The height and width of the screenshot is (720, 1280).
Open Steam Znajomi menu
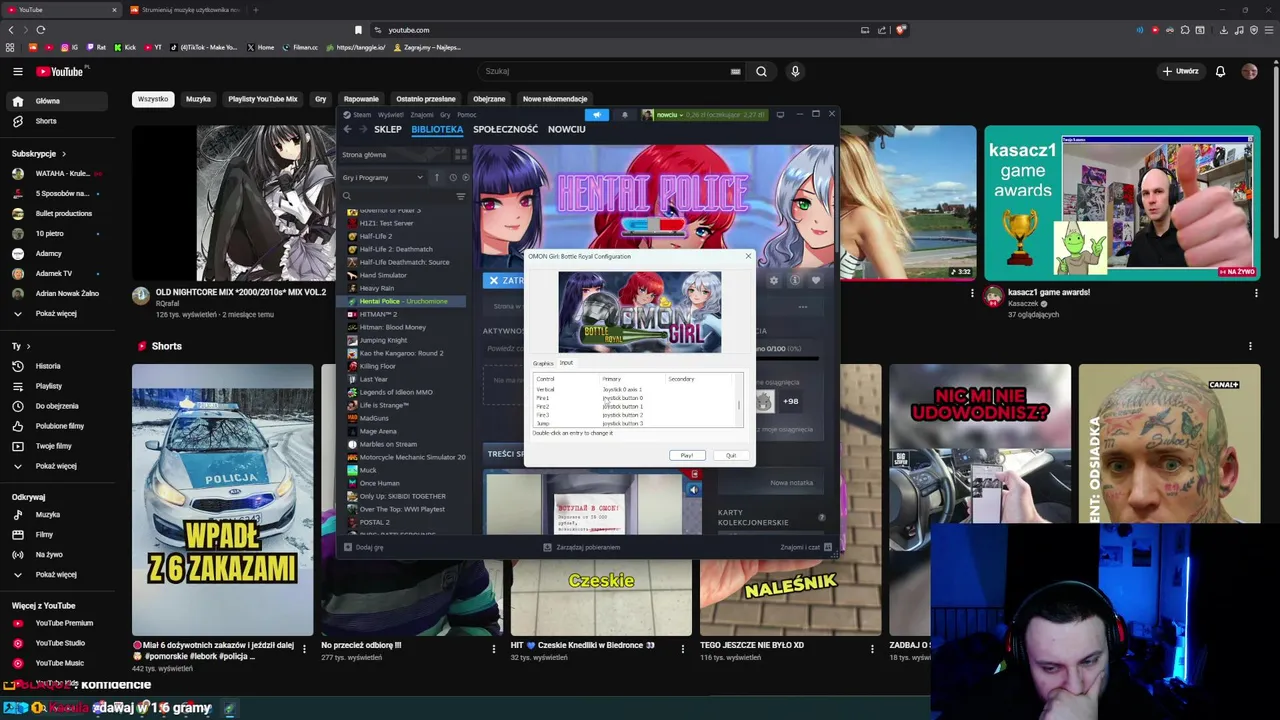point(421,115)
